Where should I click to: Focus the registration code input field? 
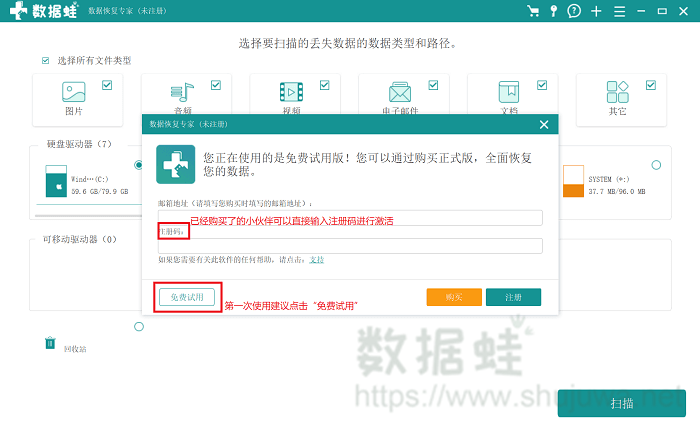pyautogui.click(x=350, y=246)
